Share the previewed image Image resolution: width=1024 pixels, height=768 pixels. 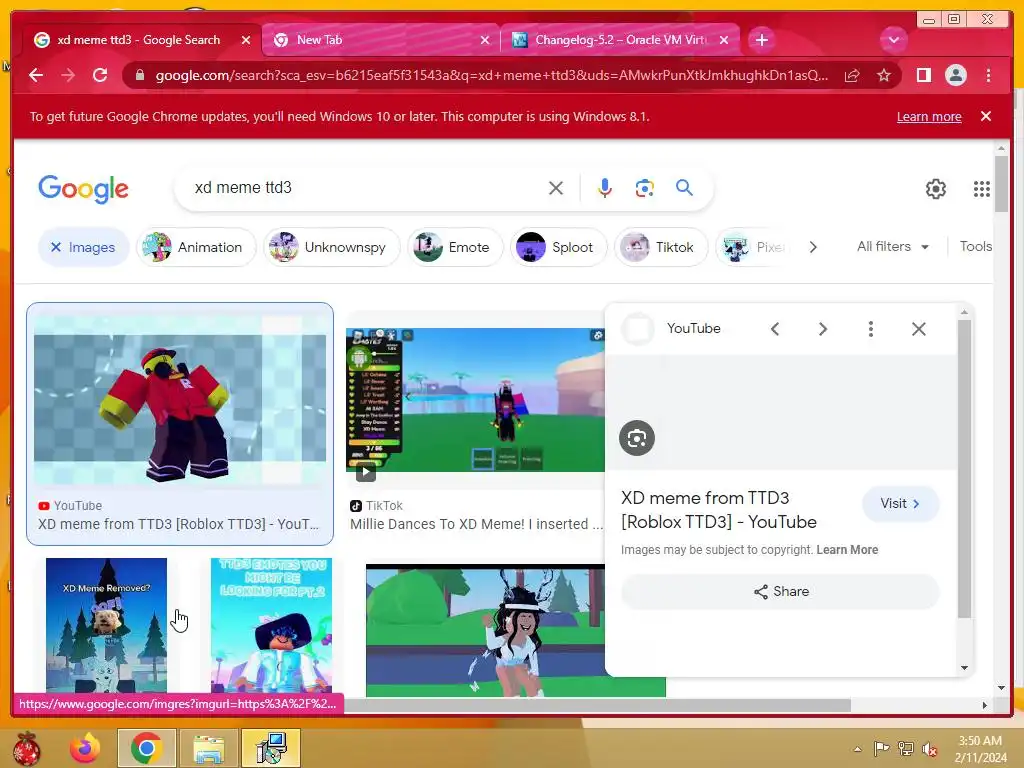[x=780, y=592]
